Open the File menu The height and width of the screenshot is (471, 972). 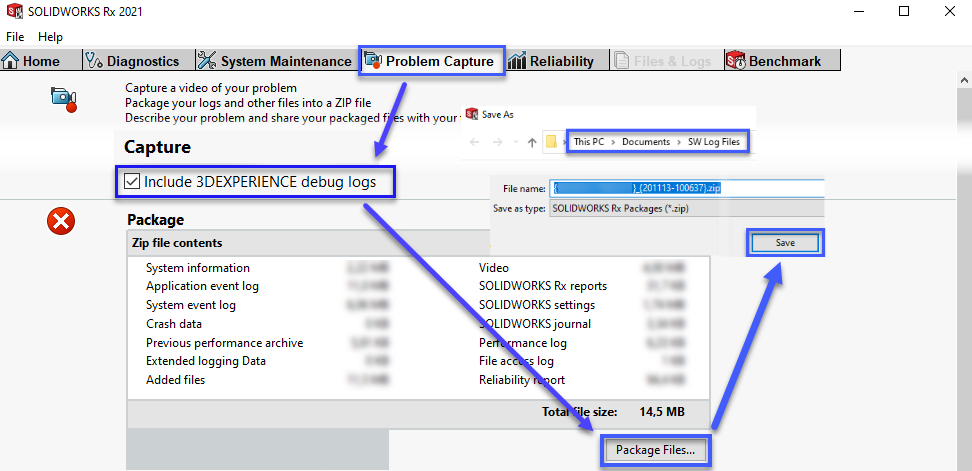coord(15,37)
